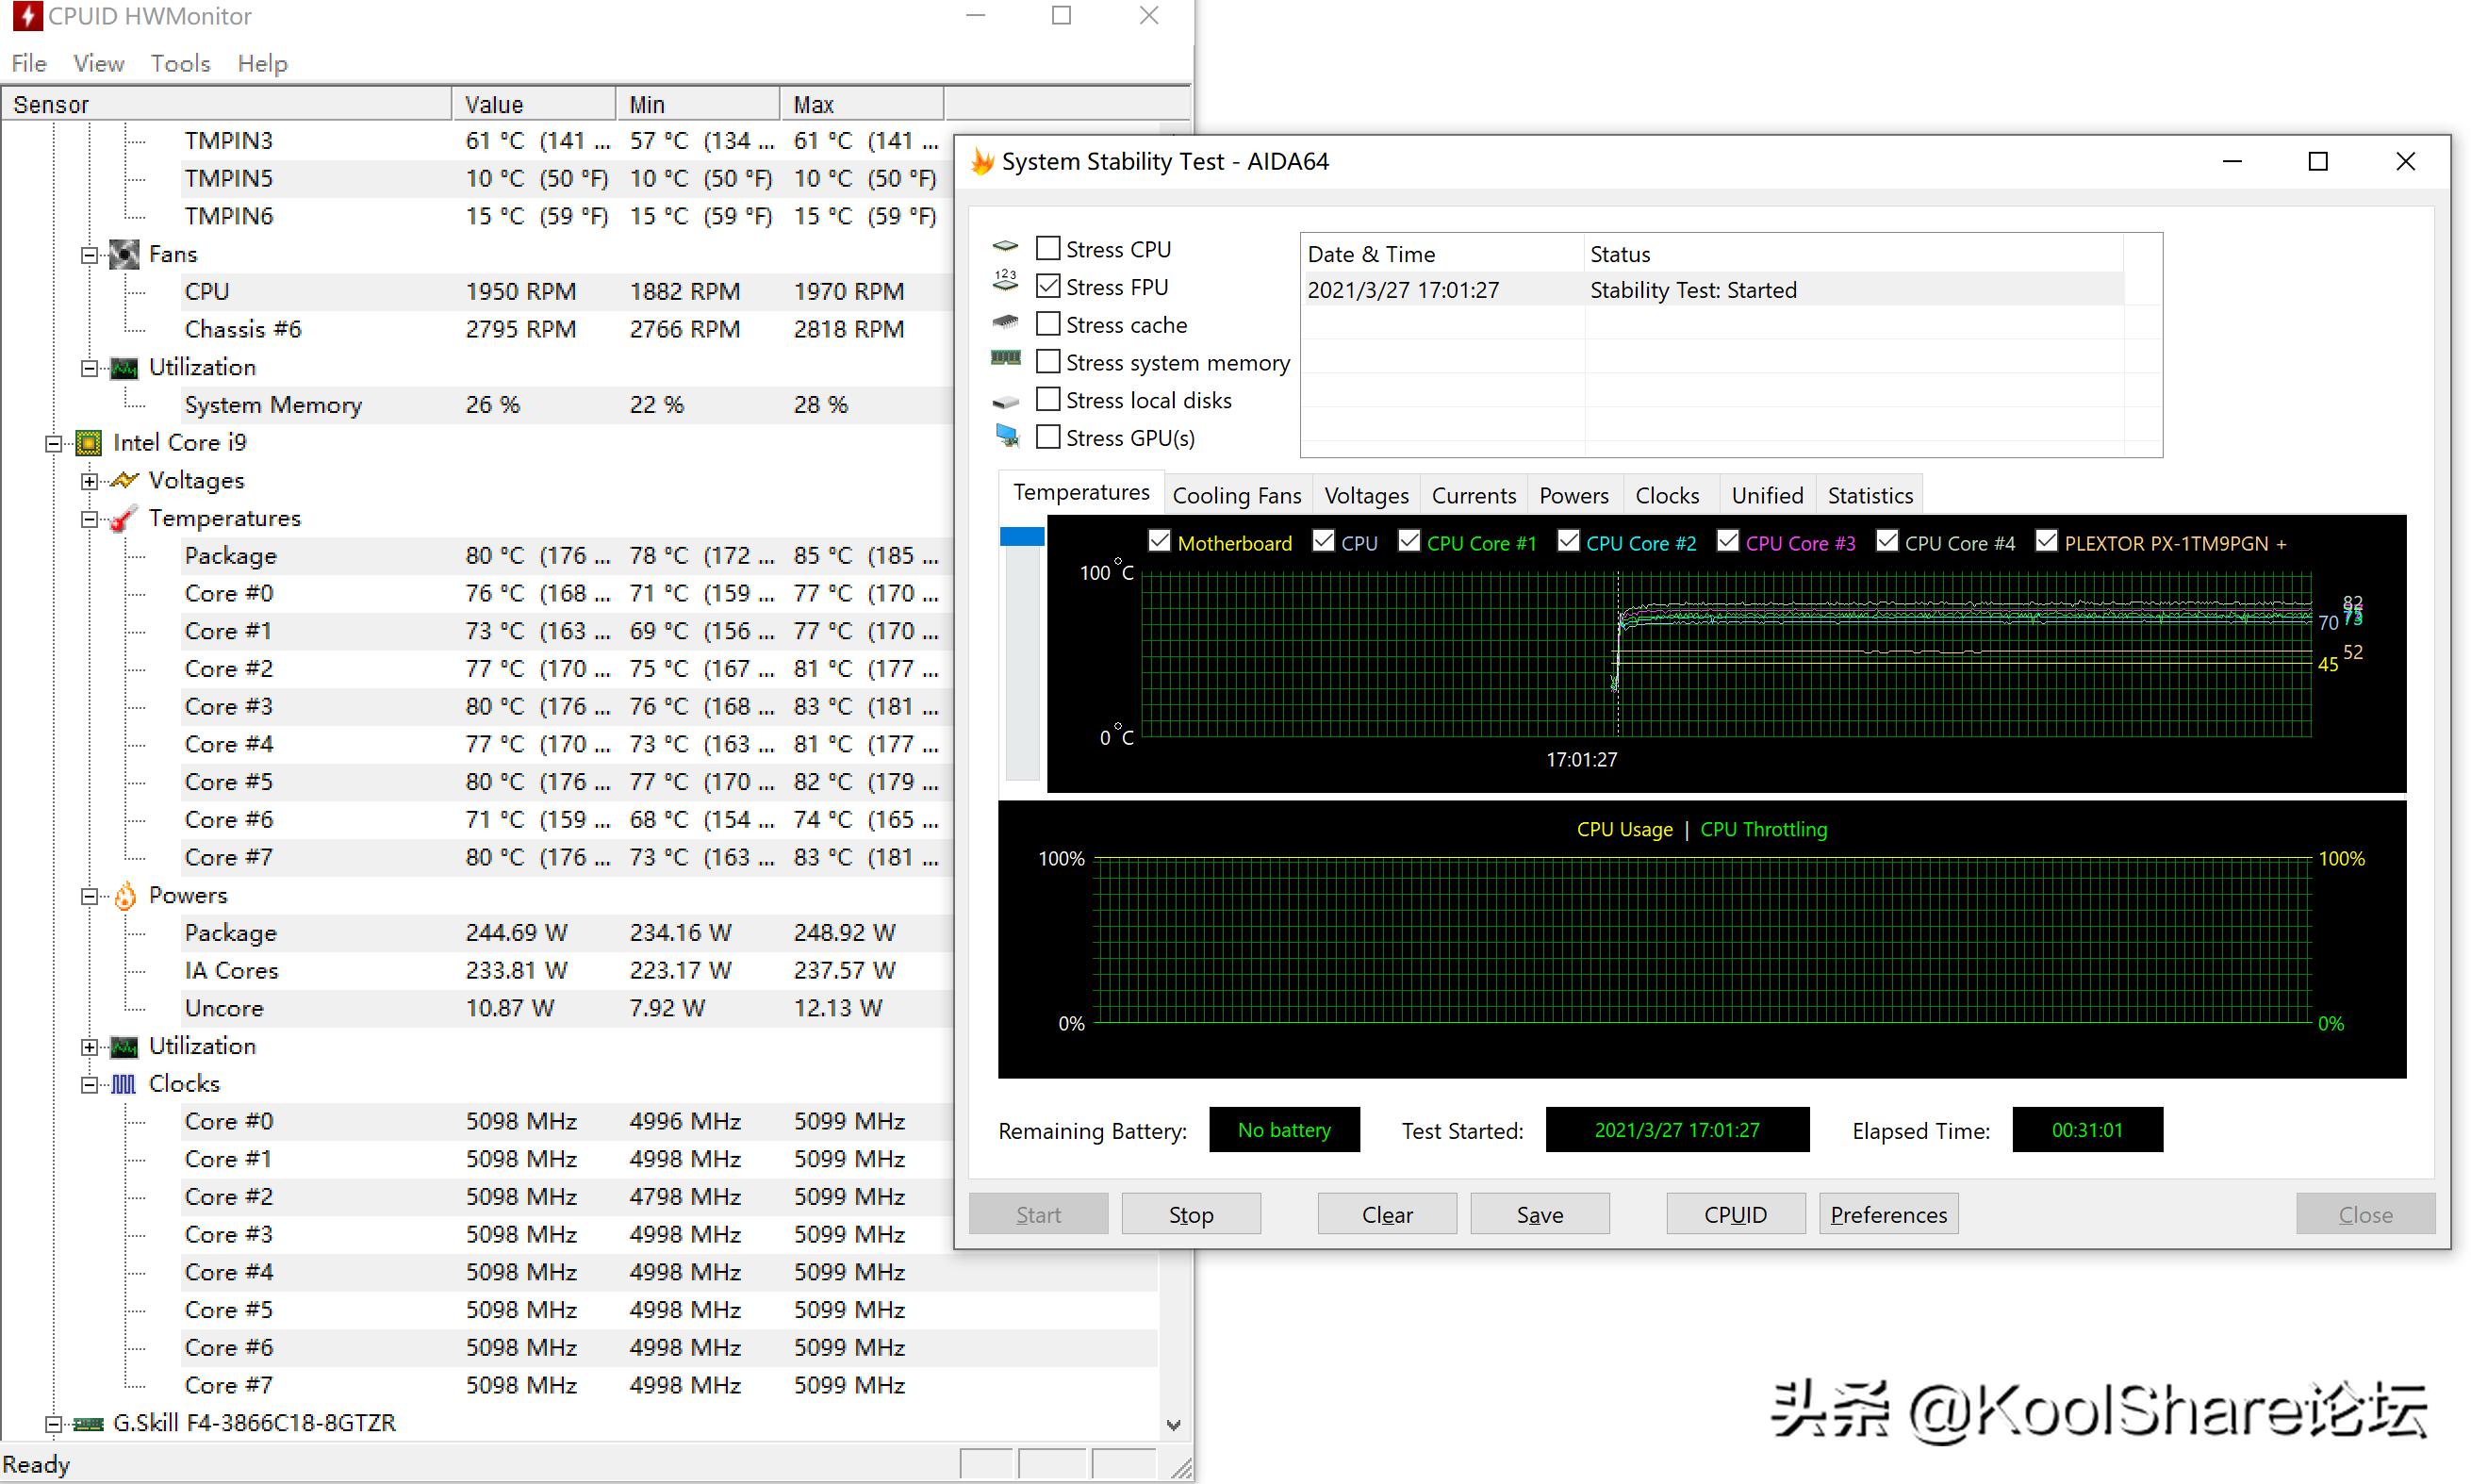Click the Powers flame icon
The height and width of the screenshot is (1484, 2471).
point(124,896)
